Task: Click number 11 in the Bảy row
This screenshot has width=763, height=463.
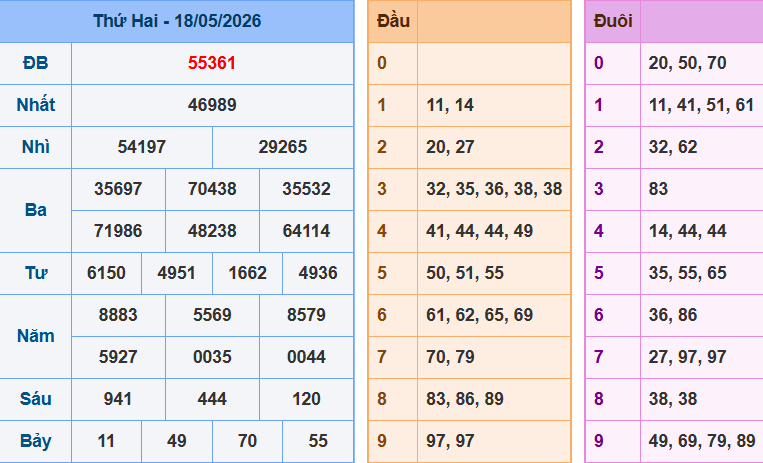Action: coord(106,441)
